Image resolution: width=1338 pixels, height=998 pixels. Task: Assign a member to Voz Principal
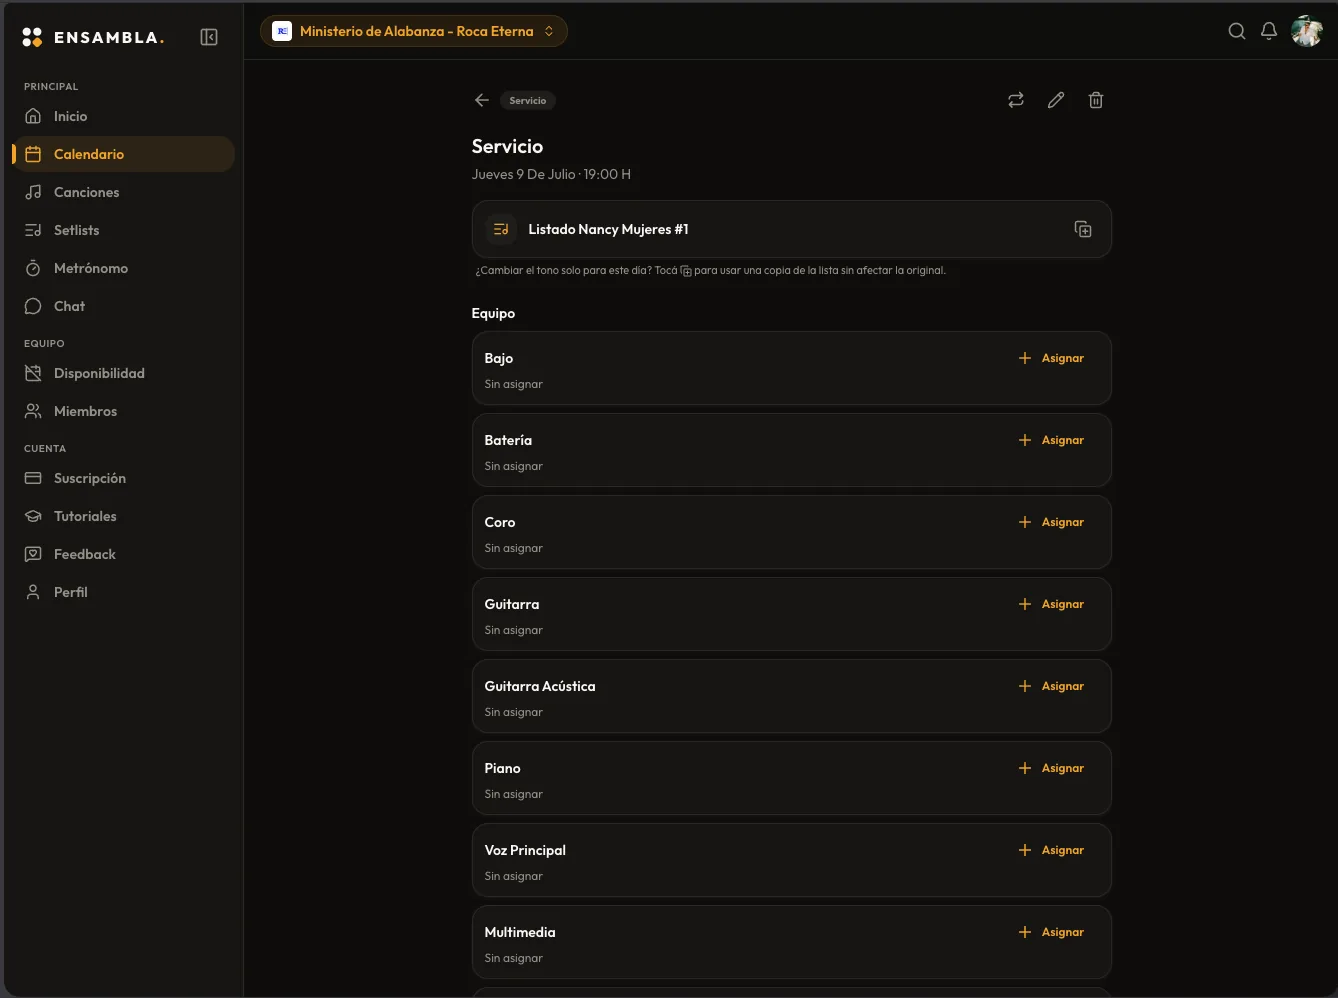tap(1051, 850)
